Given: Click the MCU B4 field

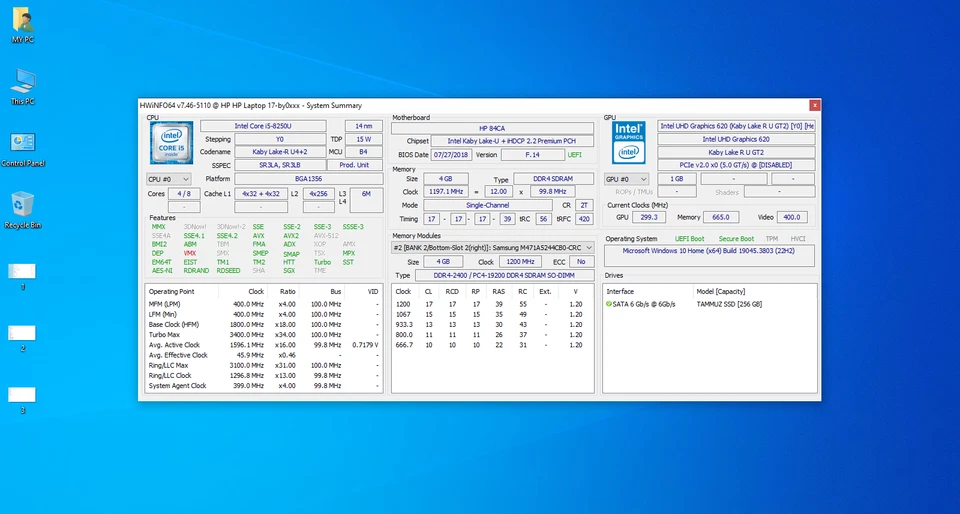Looking at the screenshot, I should point(364,152).
